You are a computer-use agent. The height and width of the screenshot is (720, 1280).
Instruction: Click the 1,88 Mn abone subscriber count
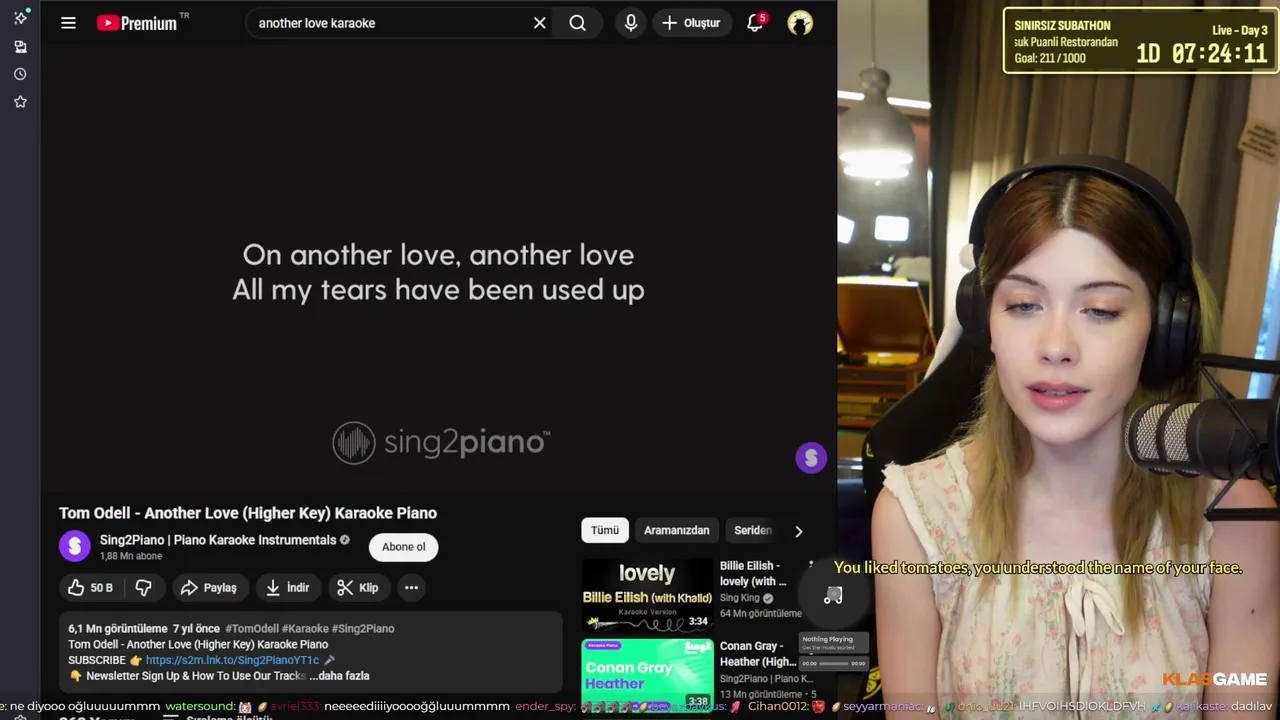(130, 556)
